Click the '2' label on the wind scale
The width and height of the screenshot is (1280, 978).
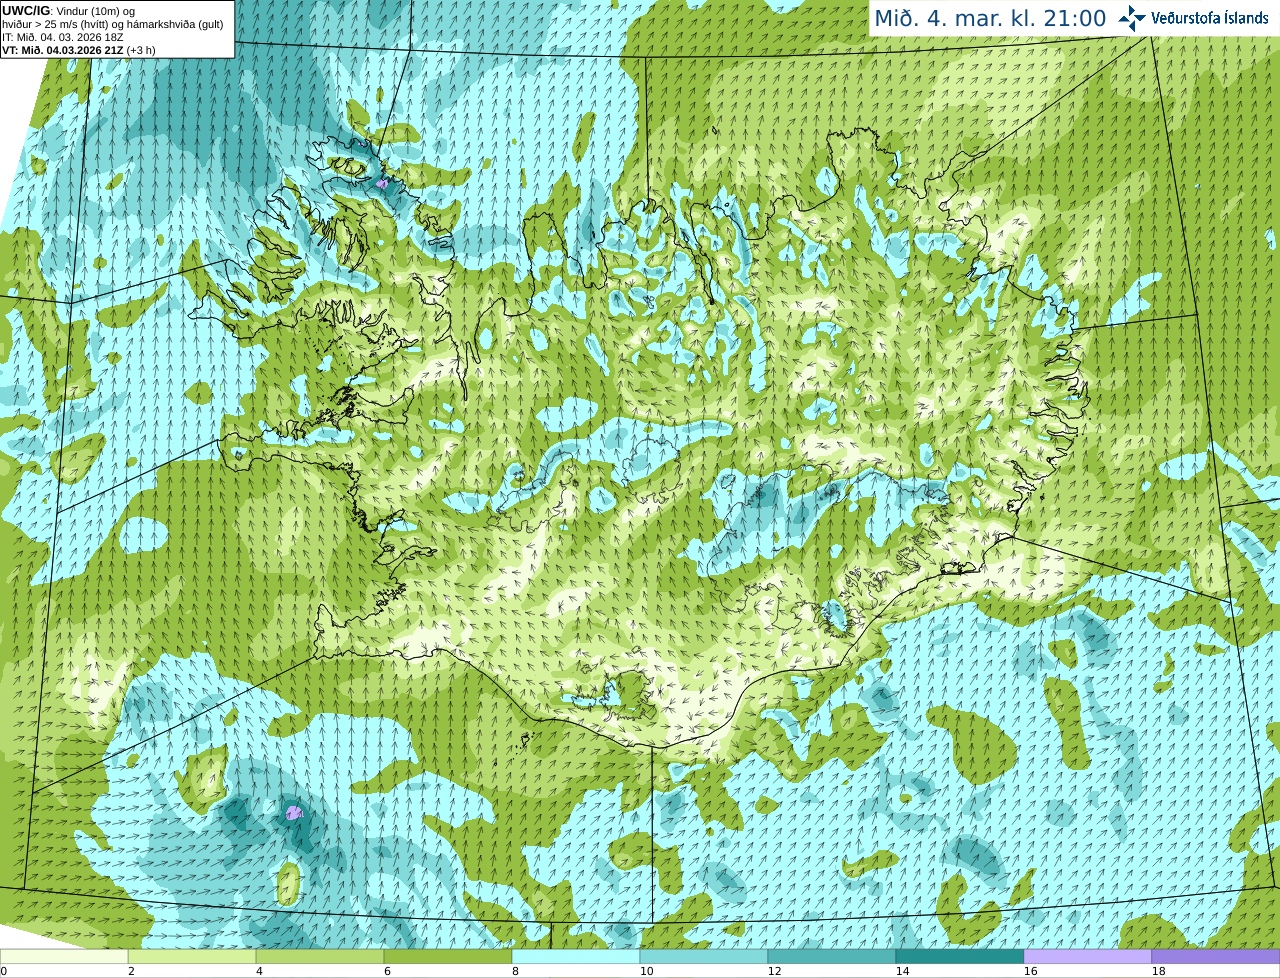point(131,971)
